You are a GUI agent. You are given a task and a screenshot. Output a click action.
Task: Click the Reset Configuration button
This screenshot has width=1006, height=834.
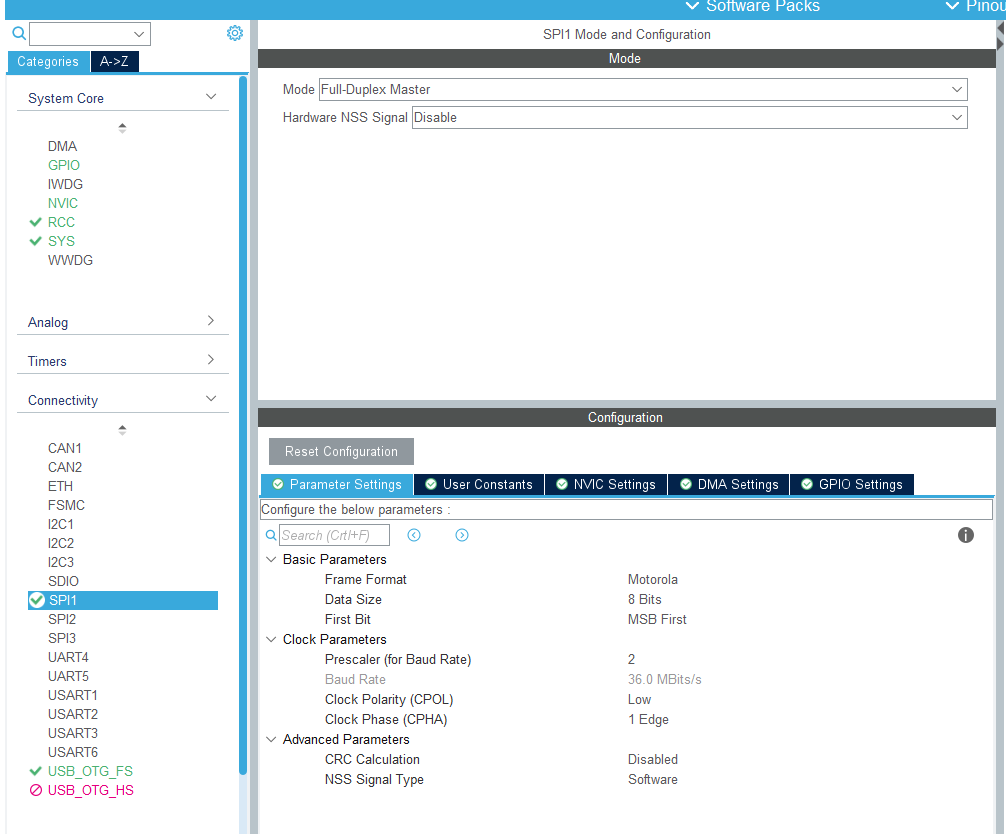(x=341, y=452)
